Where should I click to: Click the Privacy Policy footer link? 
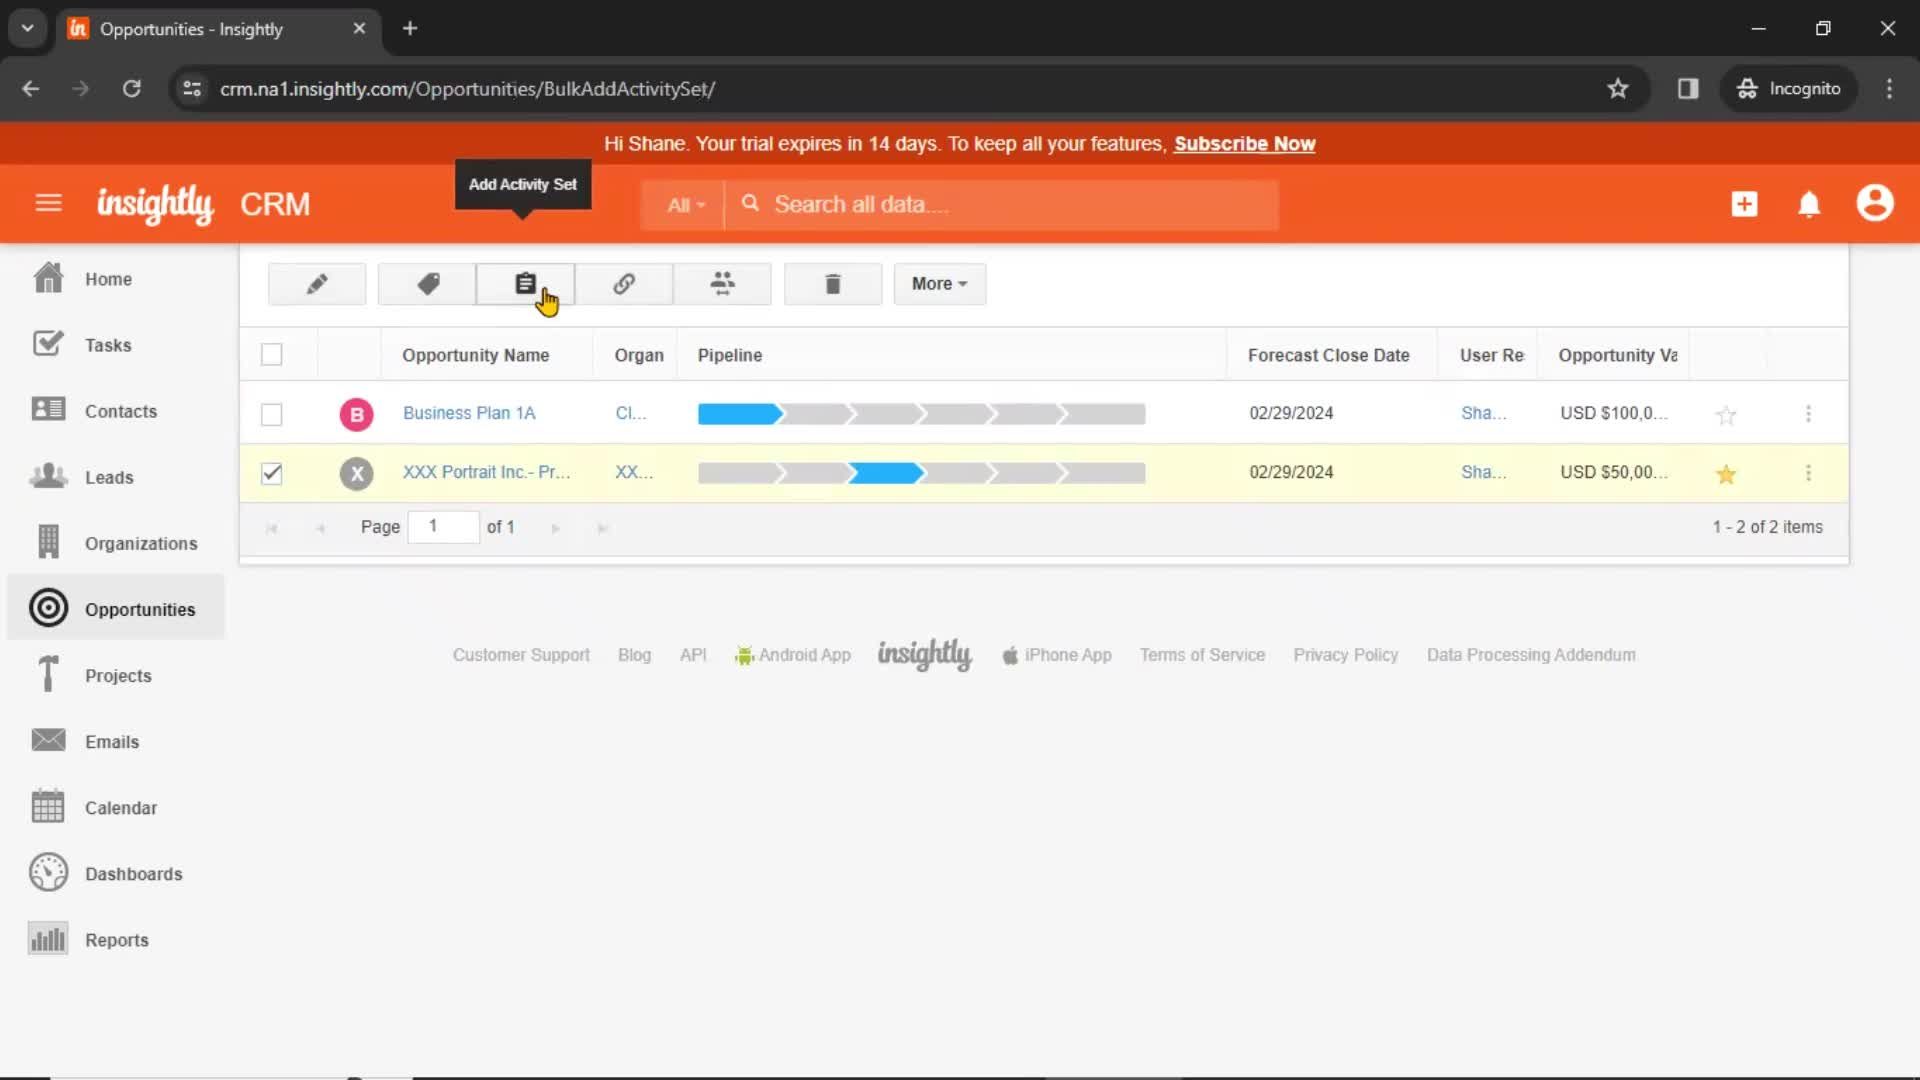(x=1345, y=655)
